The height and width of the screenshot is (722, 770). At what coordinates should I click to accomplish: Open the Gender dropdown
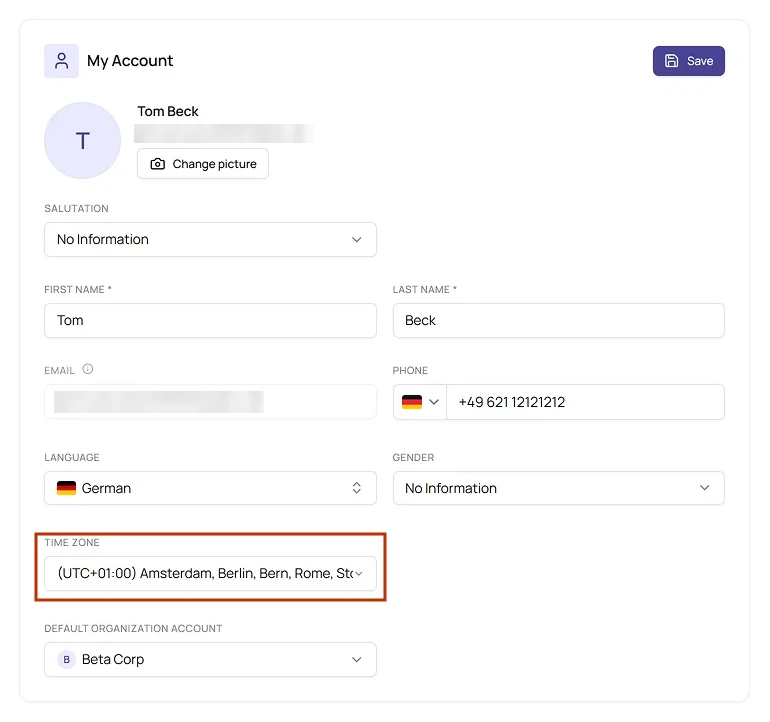pos(559,488)
